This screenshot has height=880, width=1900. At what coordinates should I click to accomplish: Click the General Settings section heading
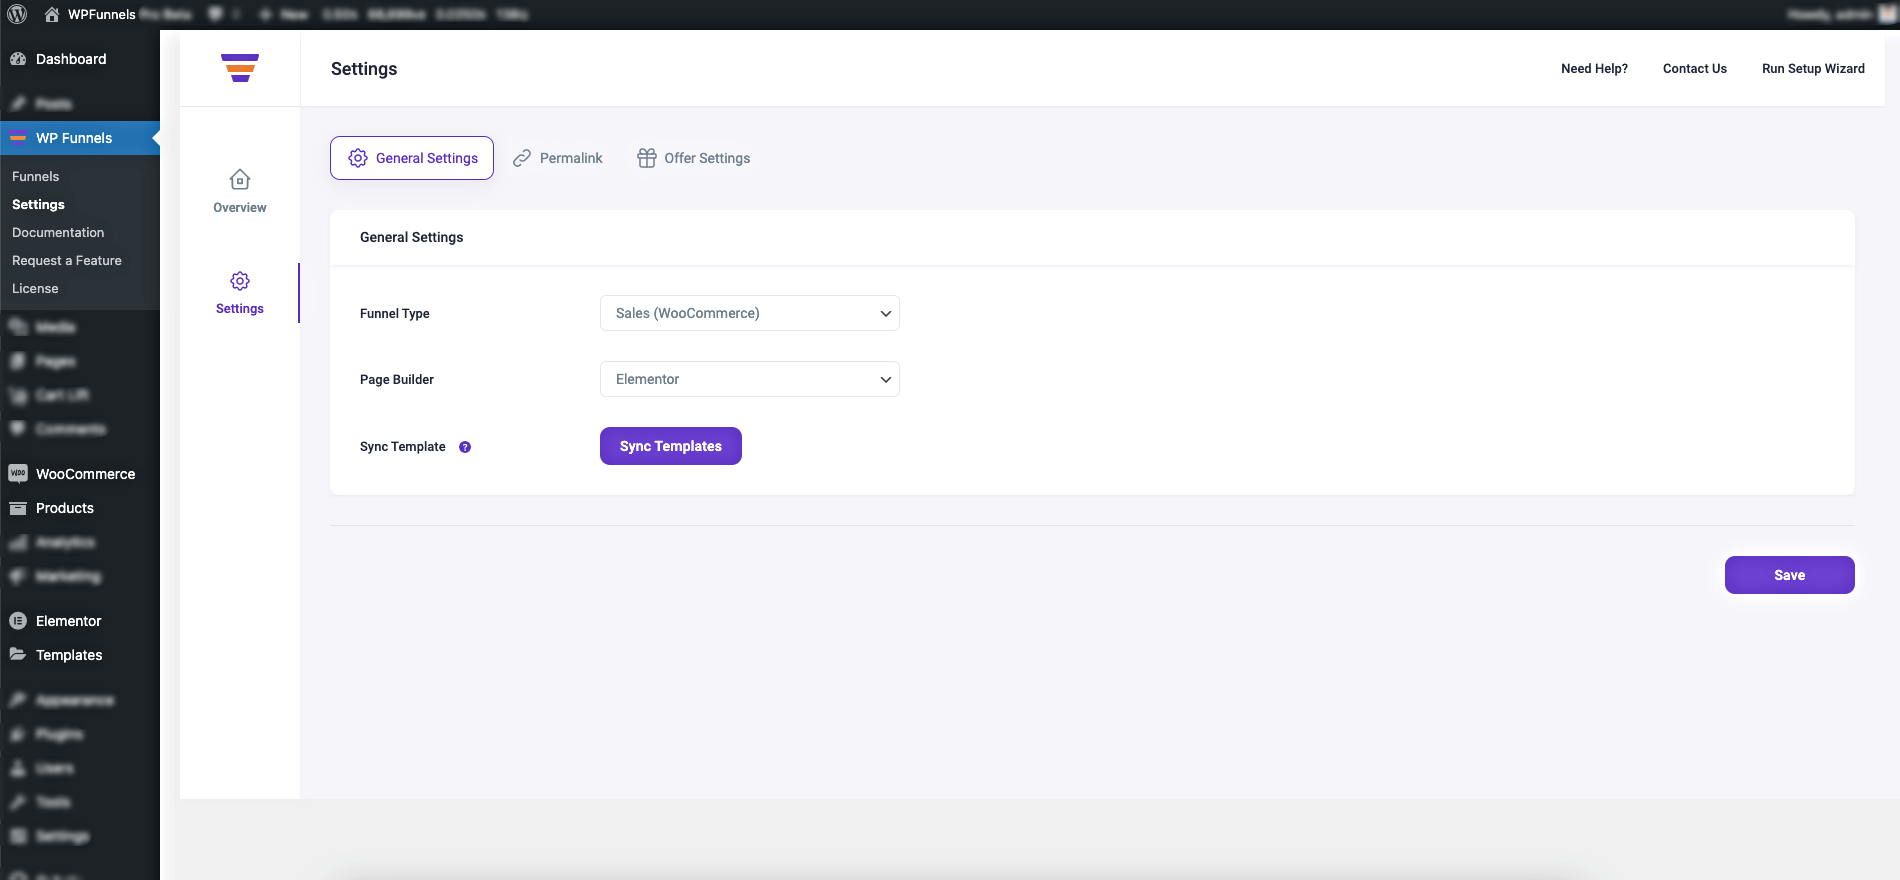pyautogui.click(x=412, y=237)
